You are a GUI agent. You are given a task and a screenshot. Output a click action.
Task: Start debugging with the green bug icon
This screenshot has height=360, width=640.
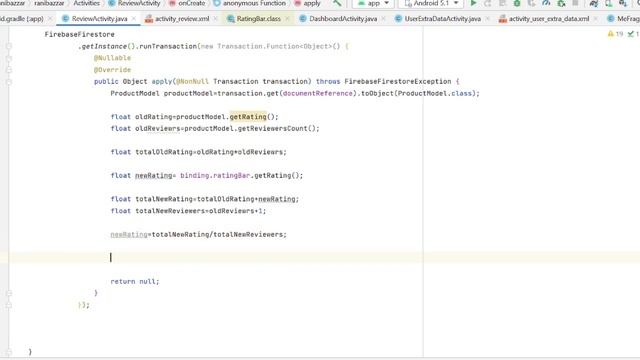[x=517, y=3]
